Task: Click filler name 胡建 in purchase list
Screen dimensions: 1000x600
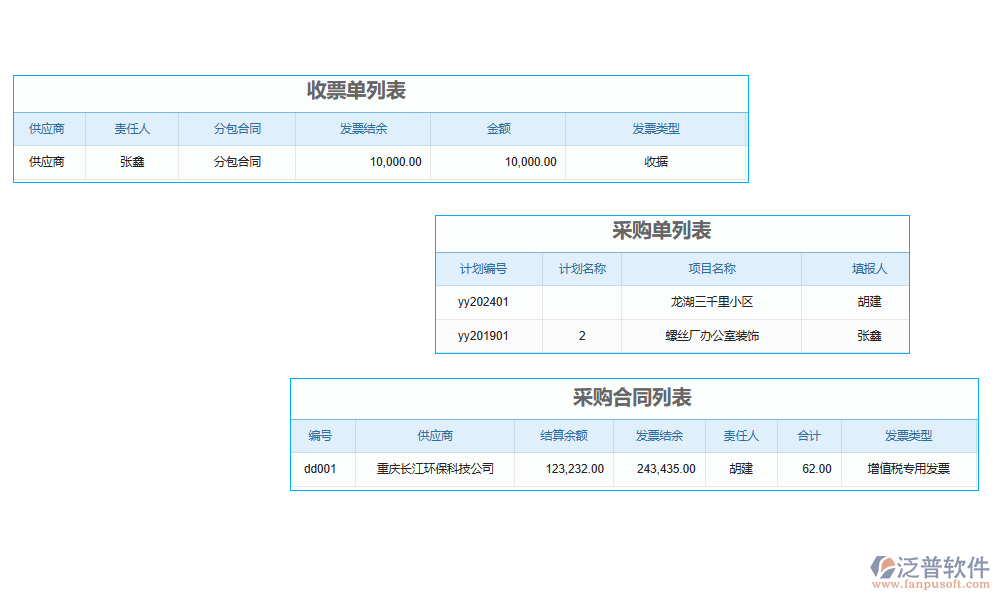Action: tap(855, 302)
